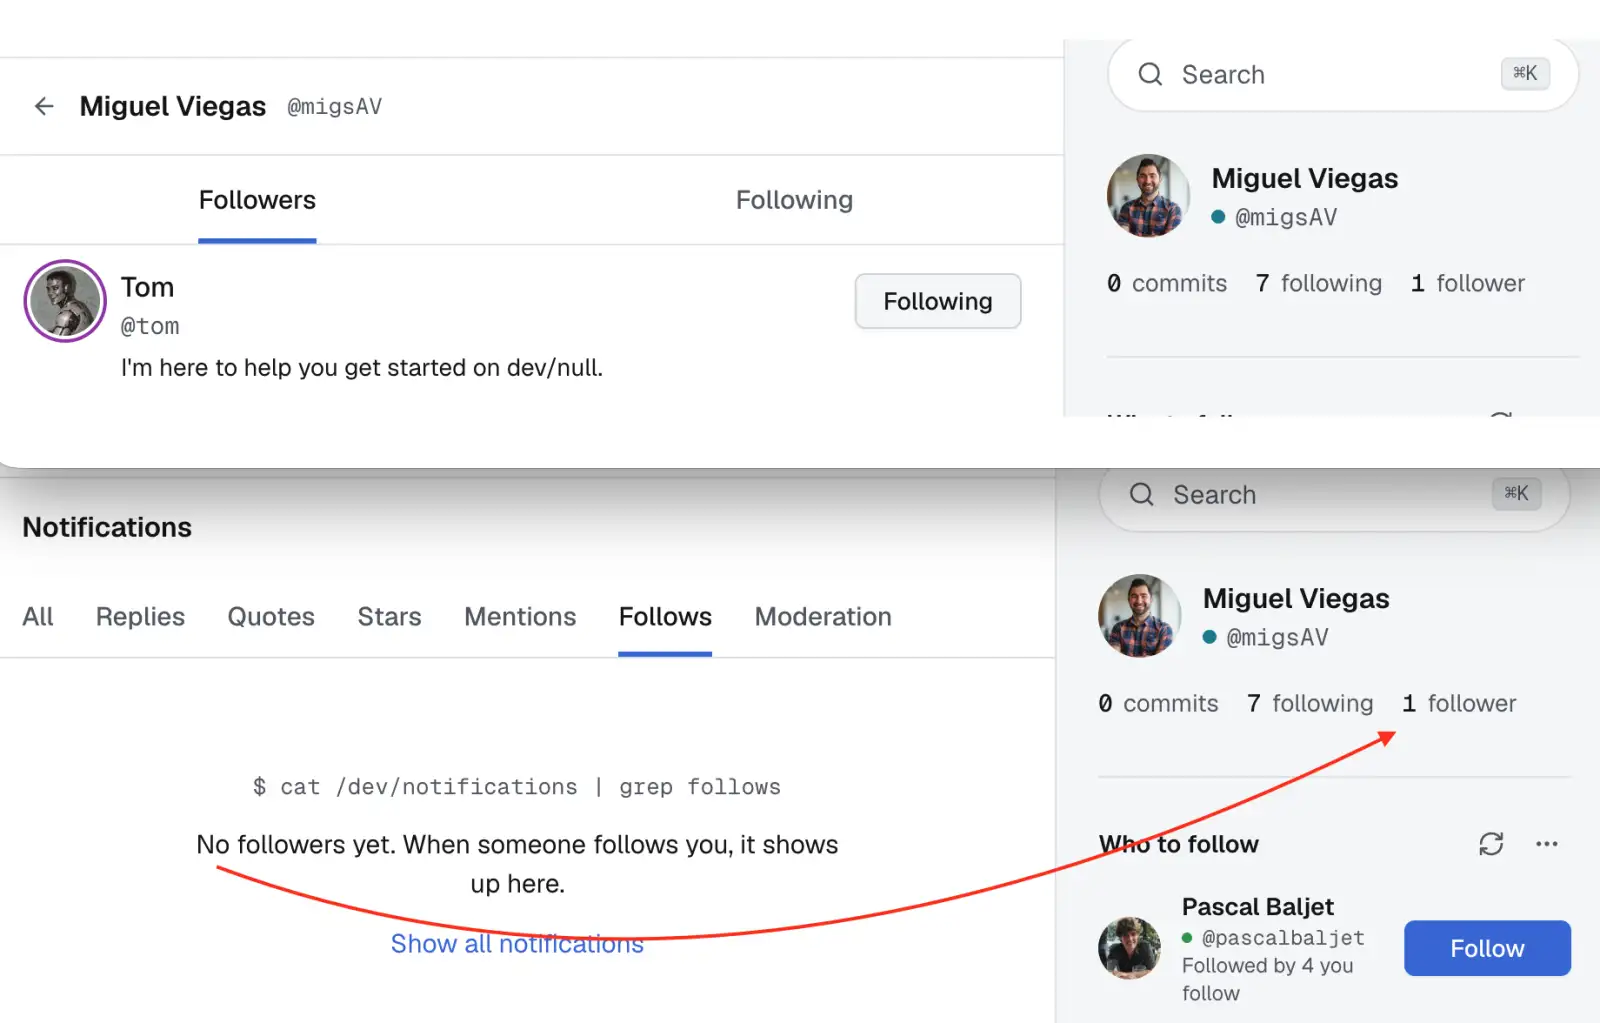
Task: Open Pascal Baljet's avatar
Action: (1129, 948)
